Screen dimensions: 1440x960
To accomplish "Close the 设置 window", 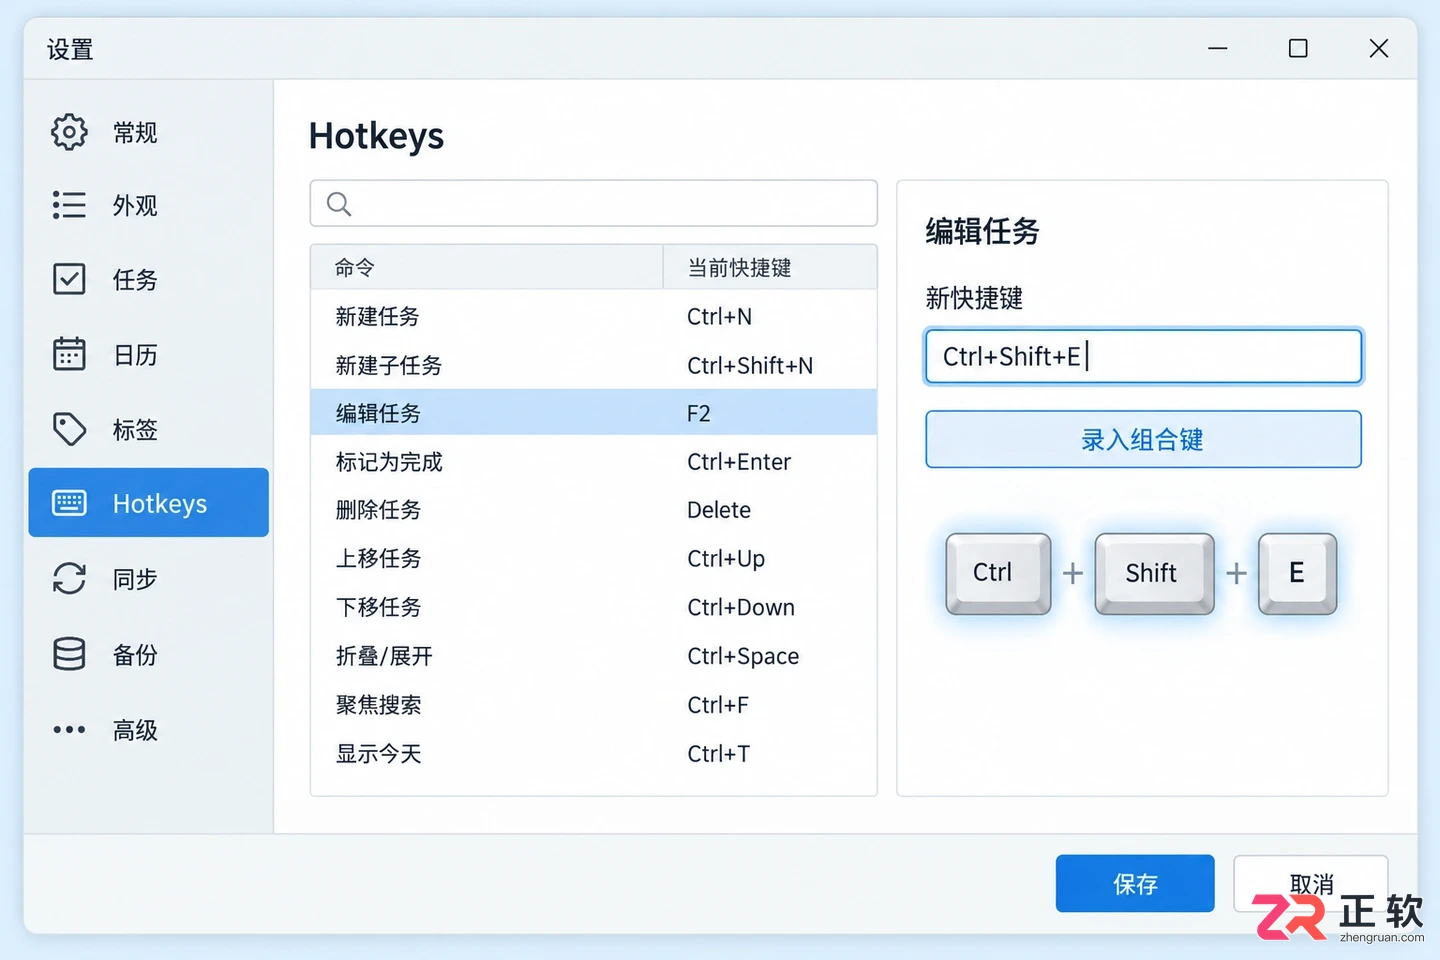I will pyautogui.click(x=1379, y=48).
